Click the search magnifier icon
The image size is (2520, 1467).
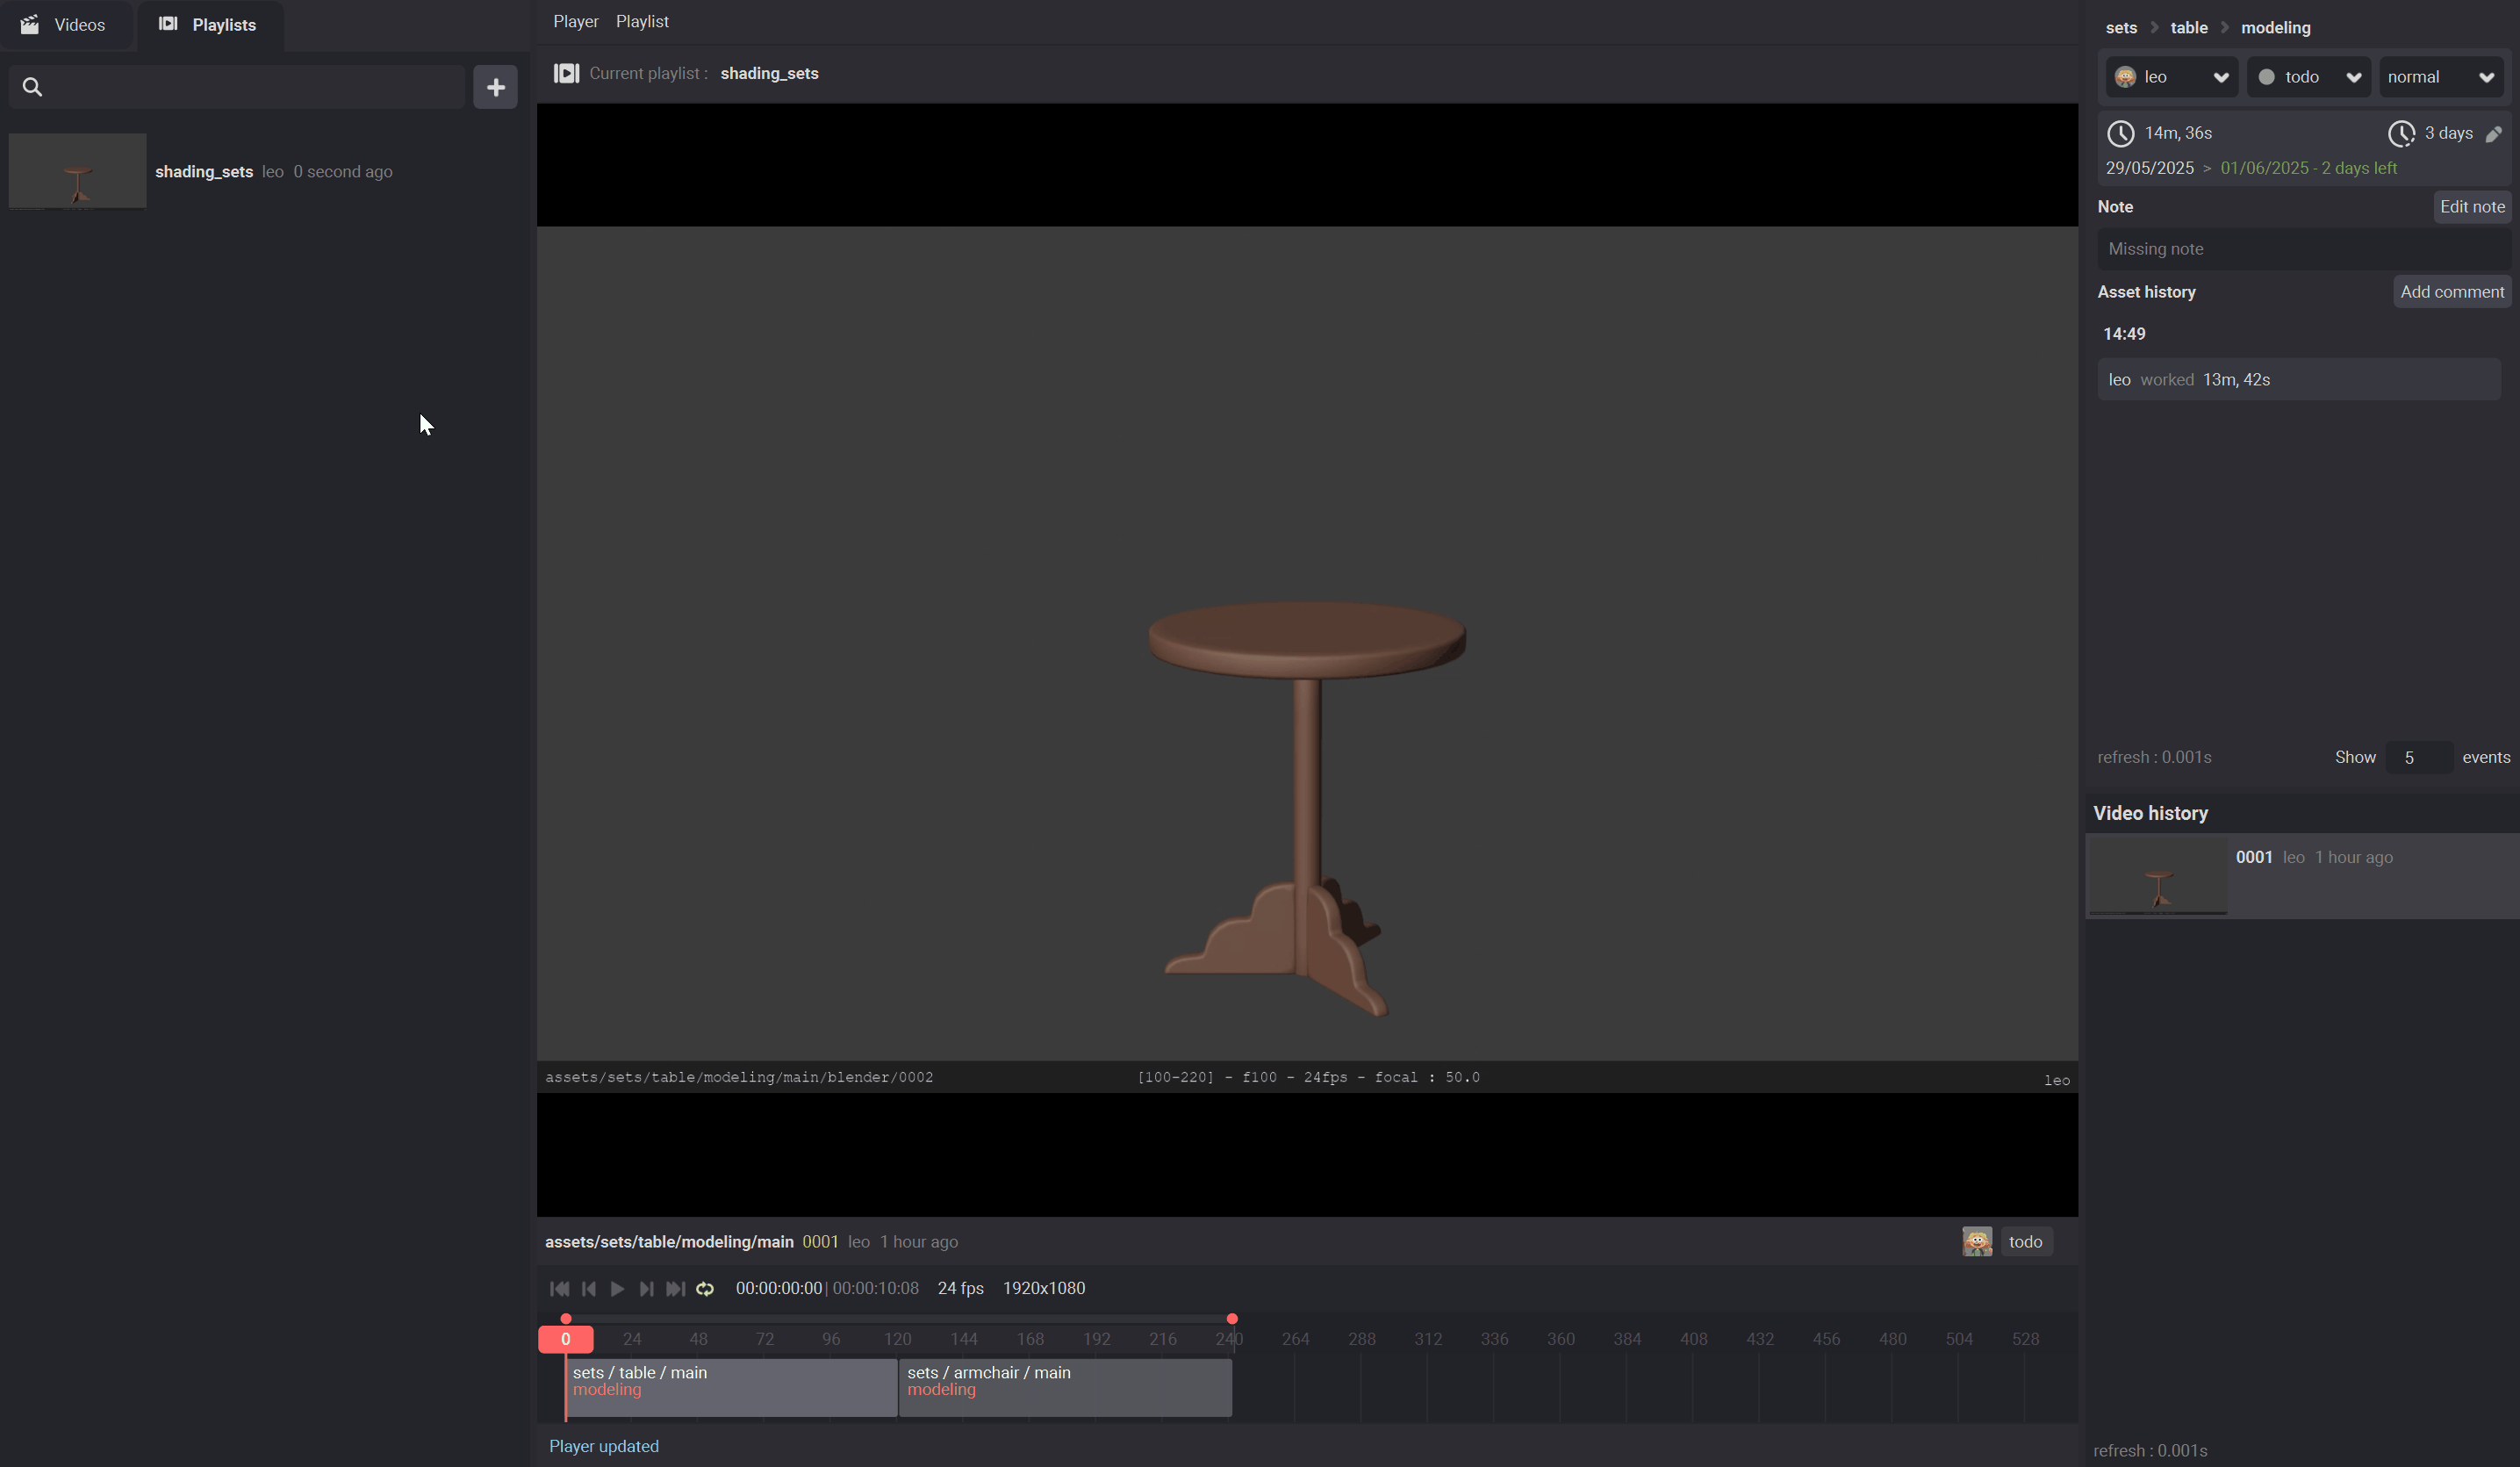coord(32,87)
